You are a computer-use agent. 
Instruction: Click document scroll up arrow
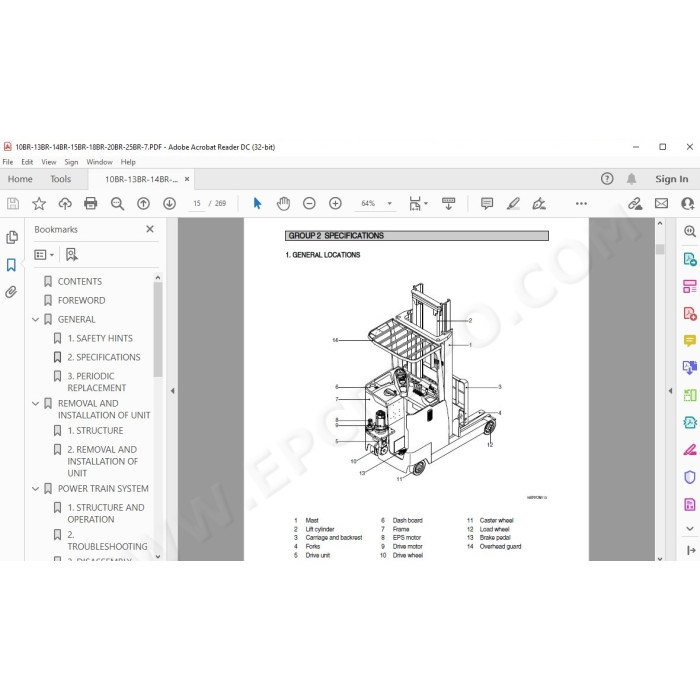pyautogui.click(x=660, y=223)
